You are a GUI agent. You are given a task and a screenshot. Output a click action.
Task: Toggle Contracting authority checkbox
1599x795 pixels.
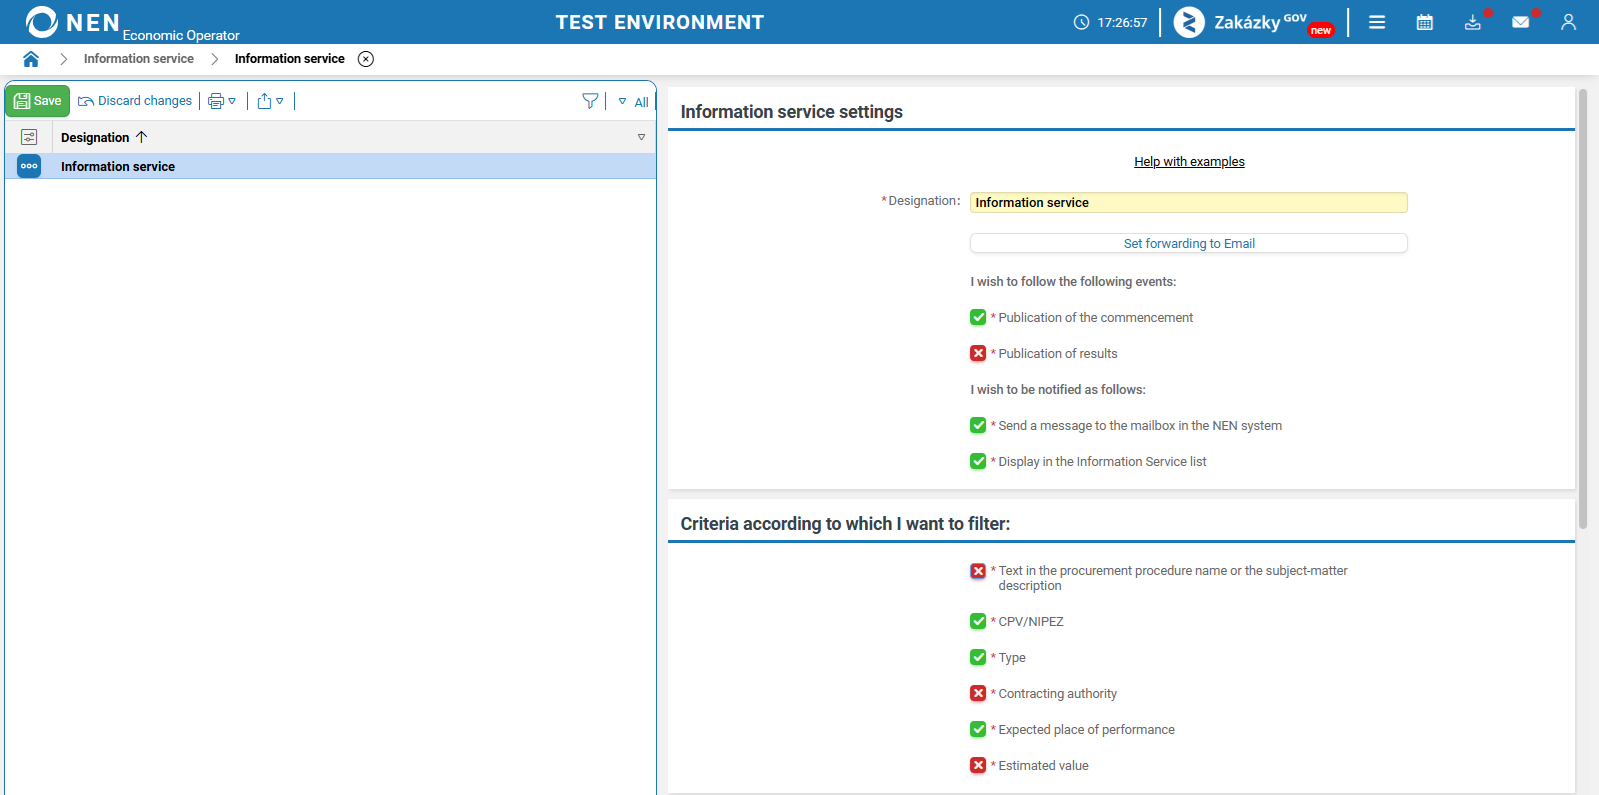(x=978, y=694)
